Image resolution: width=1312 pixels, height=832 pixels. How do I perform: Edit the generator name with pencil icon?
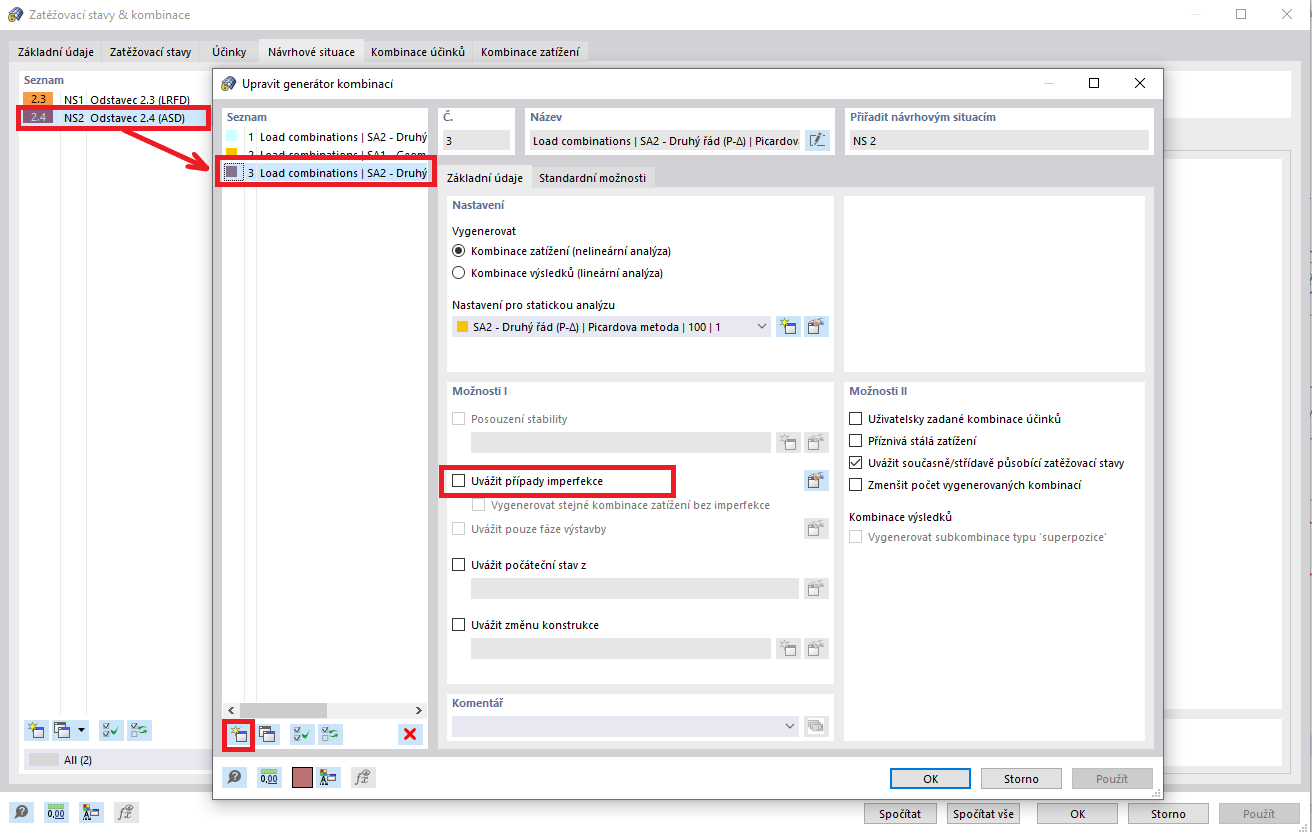(817, 141)
